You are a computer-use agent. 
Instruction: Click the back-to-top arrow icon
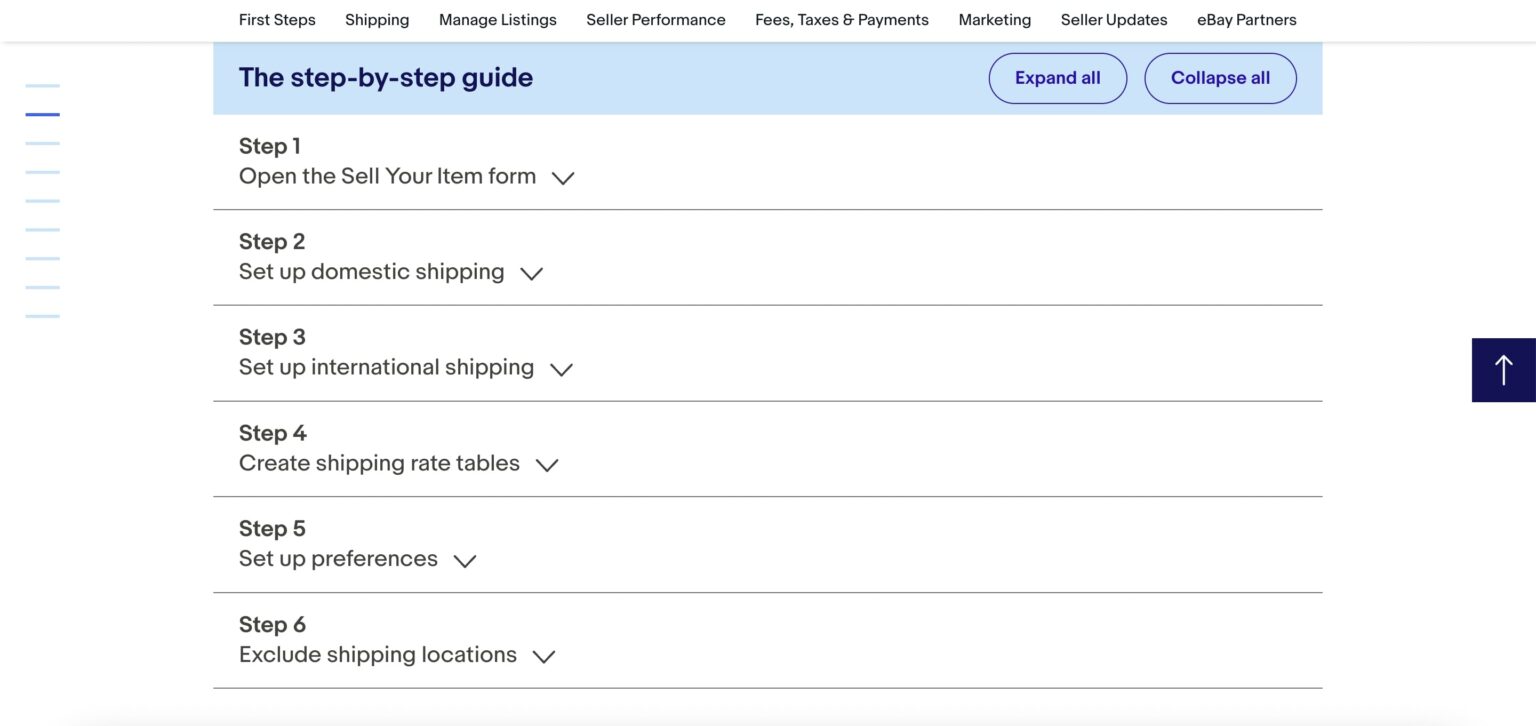[1504, 369]
